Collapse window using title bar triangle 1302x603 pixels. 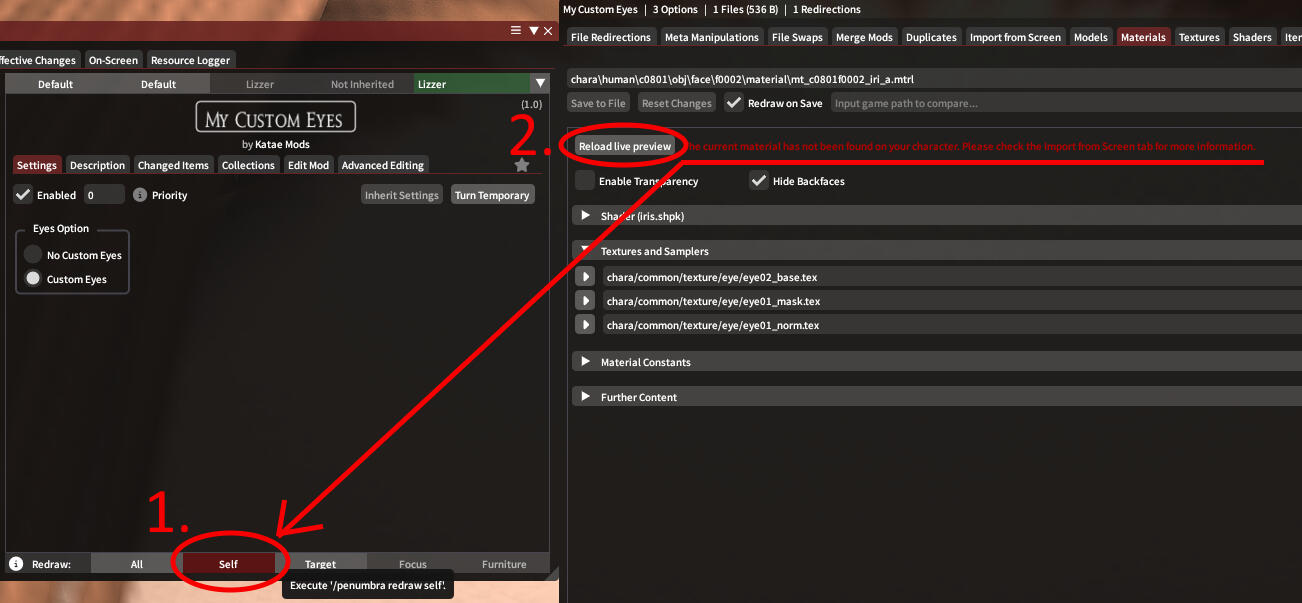[534, 31]
